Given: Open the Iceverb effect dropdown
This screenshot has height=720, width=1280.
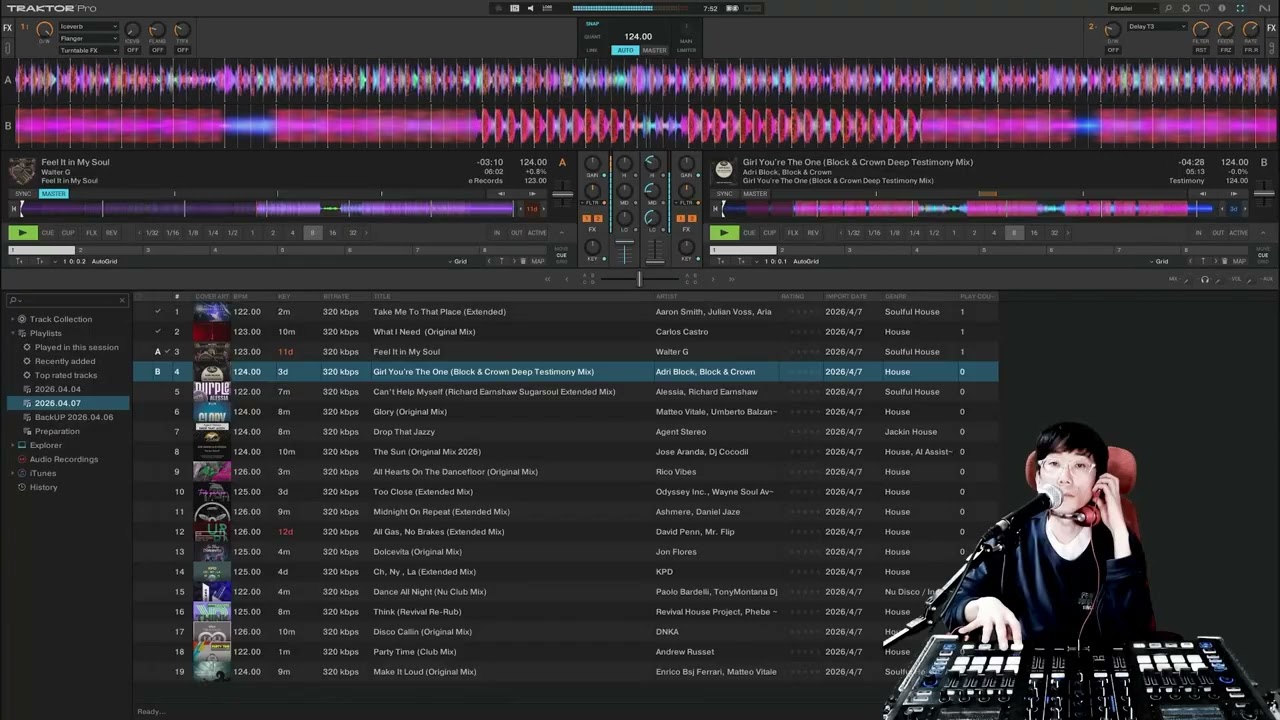Looking at the screenshot, I should click(x=88, y=27).
